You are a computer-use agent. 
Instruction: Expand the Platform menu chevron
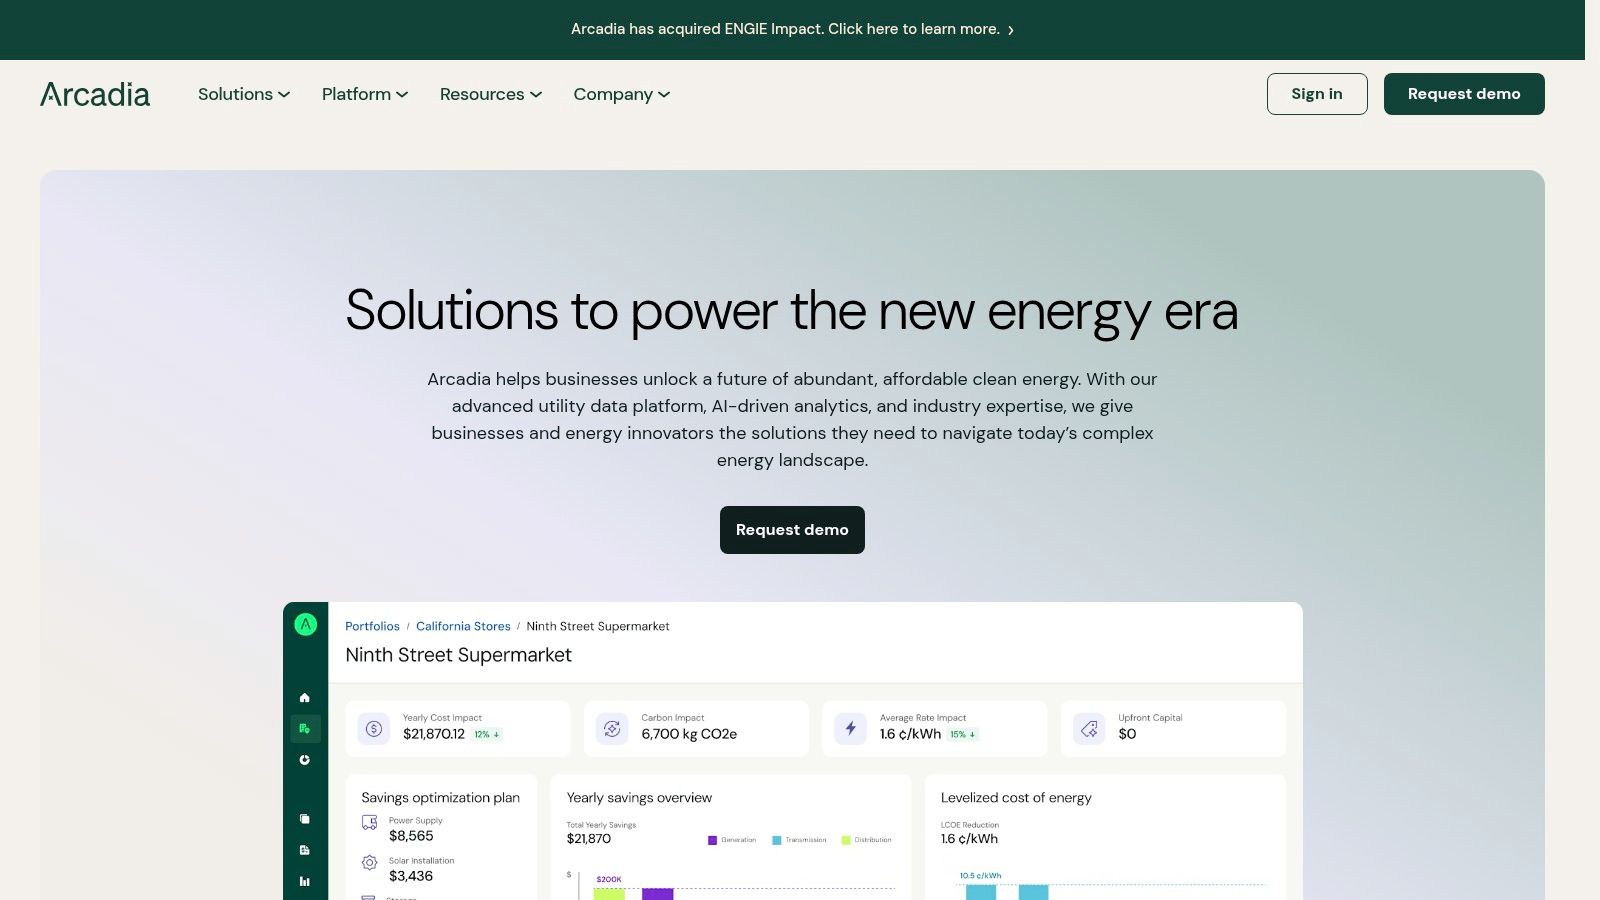click(402, 95)
